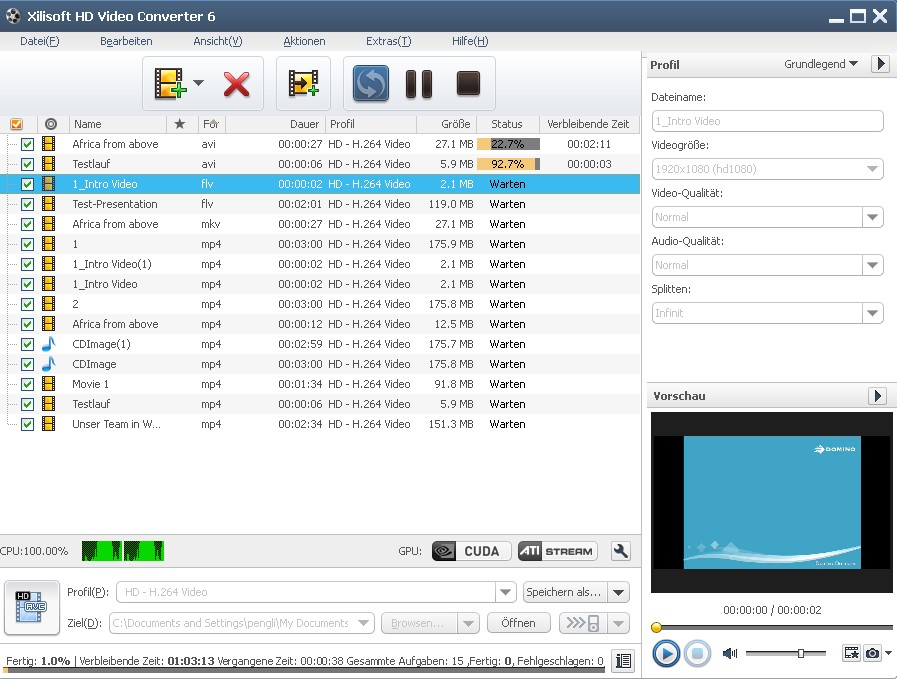Open the Add File dropdown arrow
This screenshot has height=679, width=897.
[x=199, y=83]
